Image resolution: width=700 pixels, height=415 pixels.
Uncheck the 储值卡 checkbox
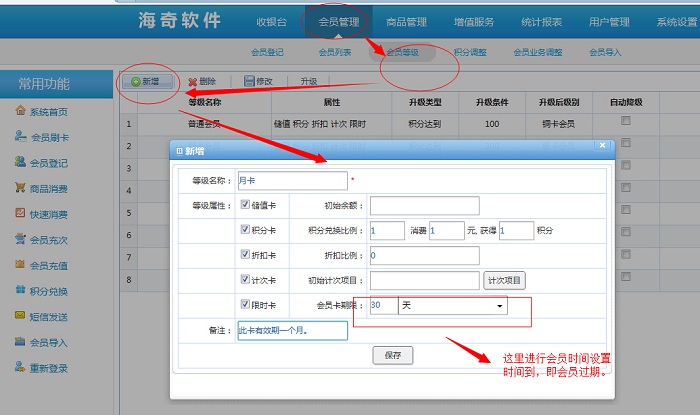click(x=246, y=204)
